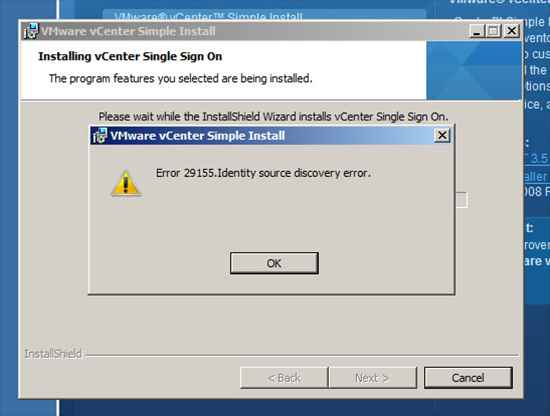Click the grayed-out Next > button

coord(372,378)
